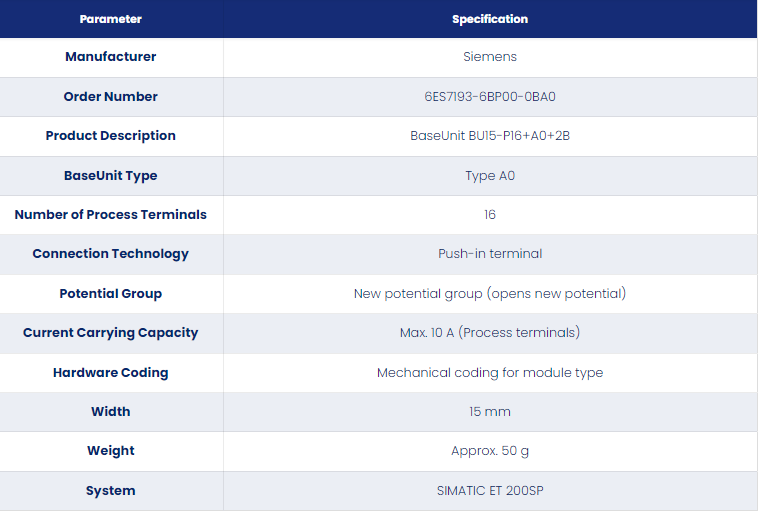The height and width of the screenshot is (512, 758).
Task: Select the 'SIMATIC ET 200SP' value
Action: (x=490, y=490)
